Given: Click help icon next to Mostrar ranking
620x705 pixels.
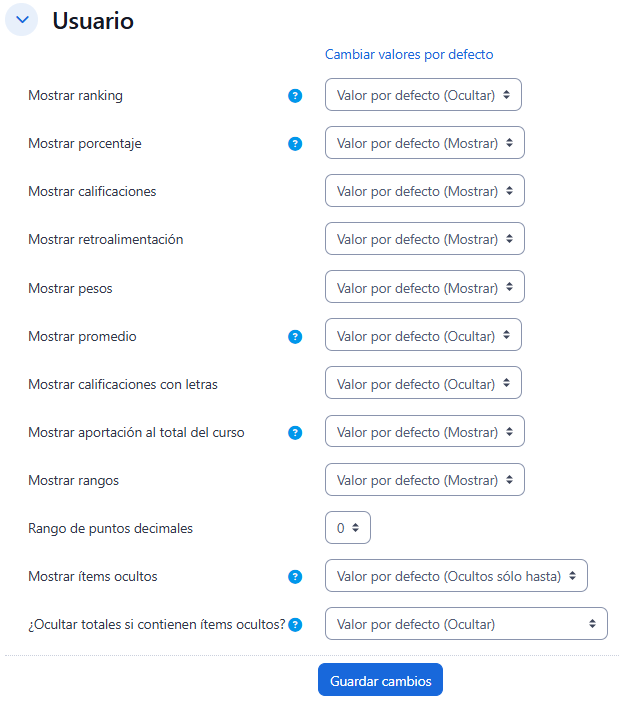Looking at the screenshot, I should [x=295, y=95].
